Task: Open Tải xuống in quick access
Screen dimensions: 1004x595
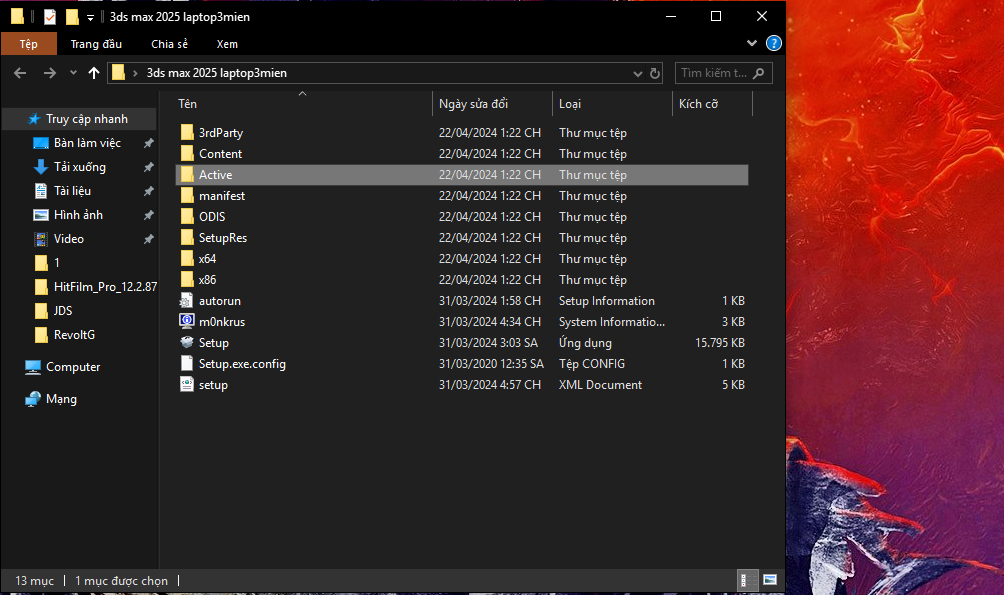Action: point(79,167)
